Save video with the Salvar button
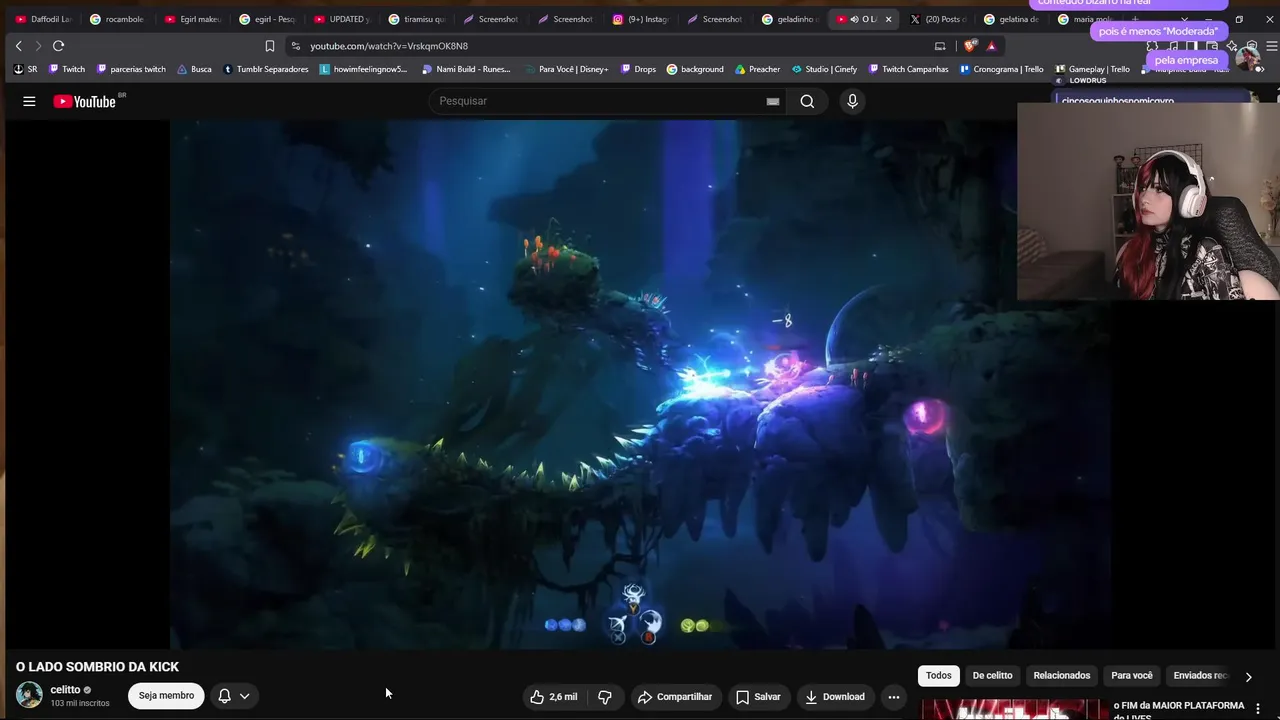 tap(758, 697)
